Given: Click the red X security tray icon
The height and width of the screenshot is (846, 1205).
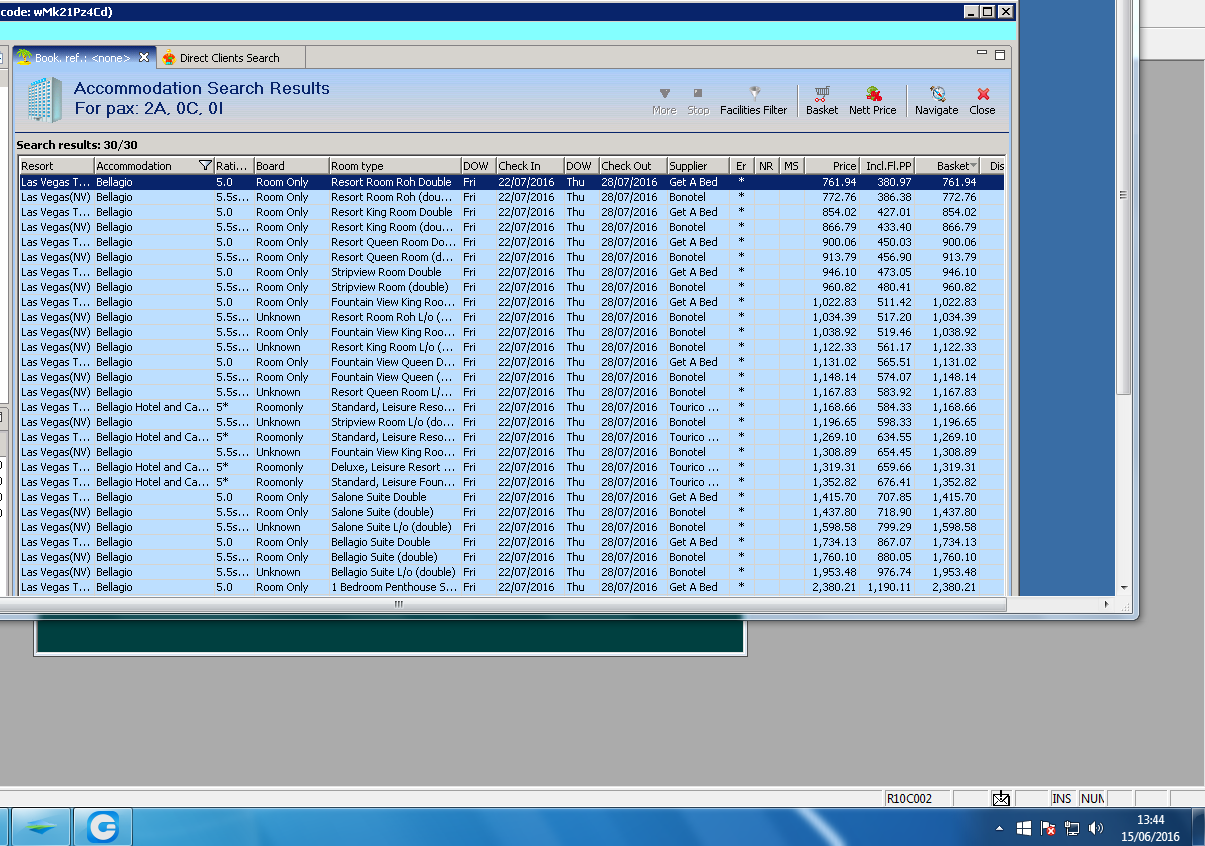Looking at the screenshot, I should click(x=1048, y=829).
